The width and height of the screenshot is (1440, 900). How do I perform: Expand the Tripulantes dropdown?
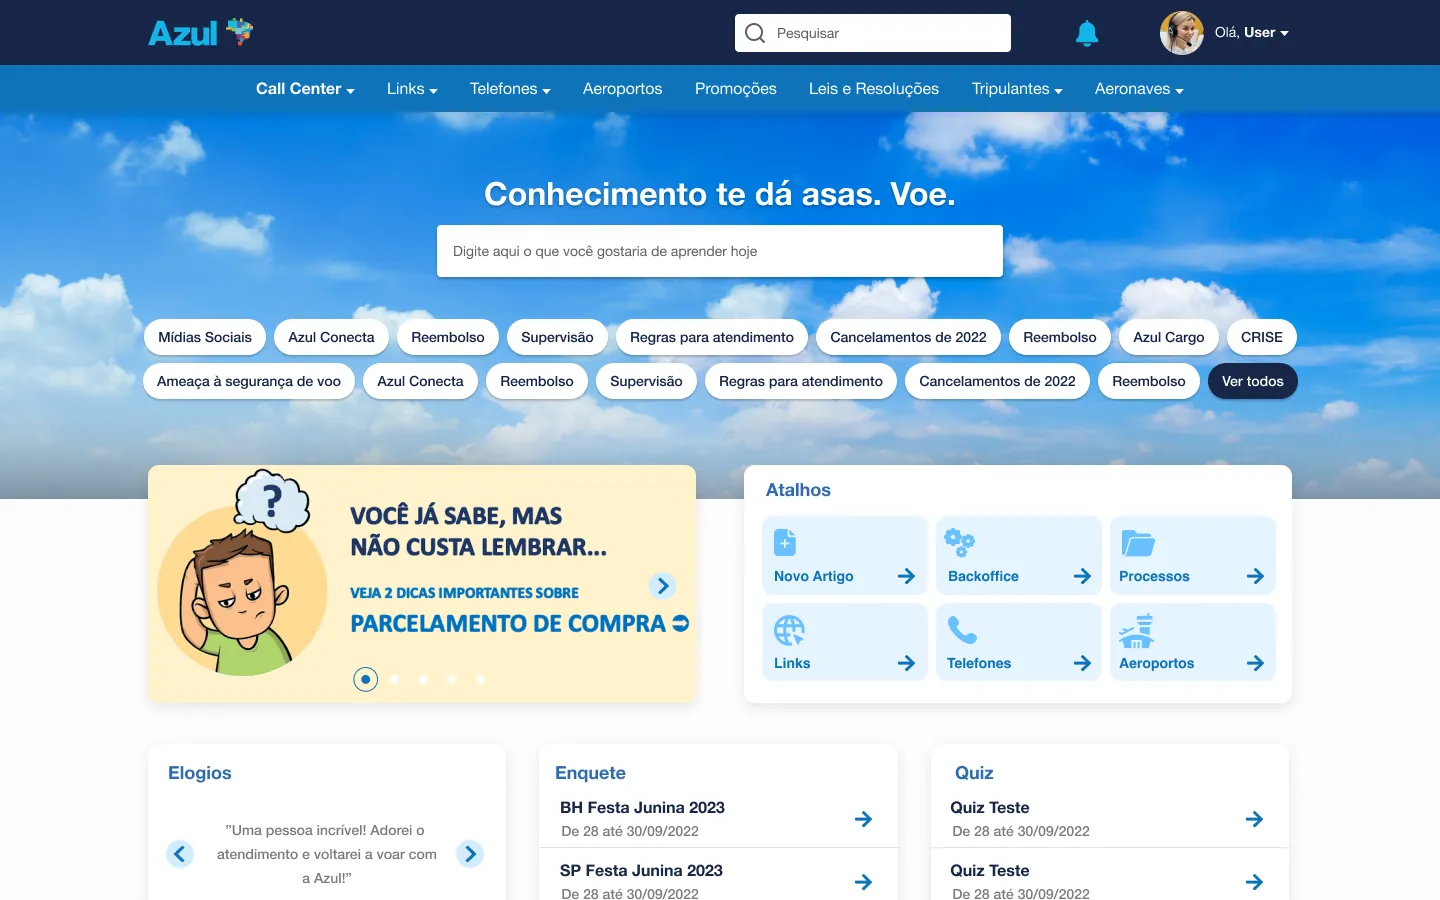[1017, 89]
